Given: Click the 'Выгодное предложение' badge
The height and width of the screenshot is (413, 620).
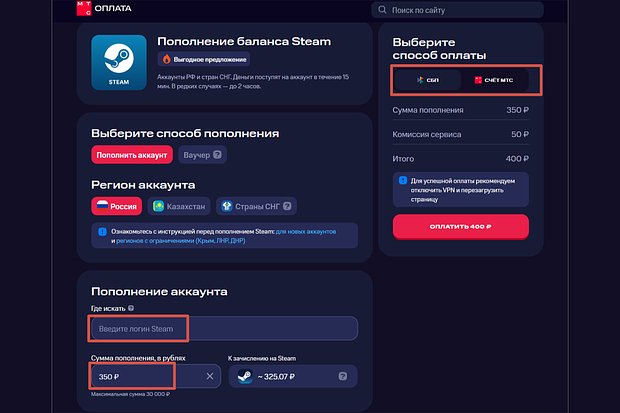Looking at the screenshot, I should click(x=204, y=59).
